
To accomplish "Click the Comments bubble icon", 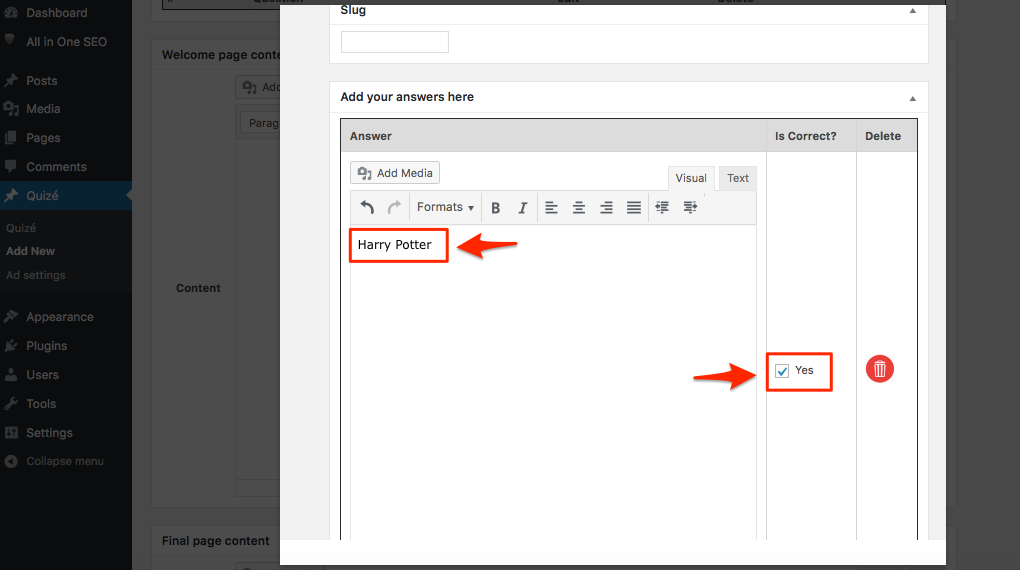I will [10, 166].
